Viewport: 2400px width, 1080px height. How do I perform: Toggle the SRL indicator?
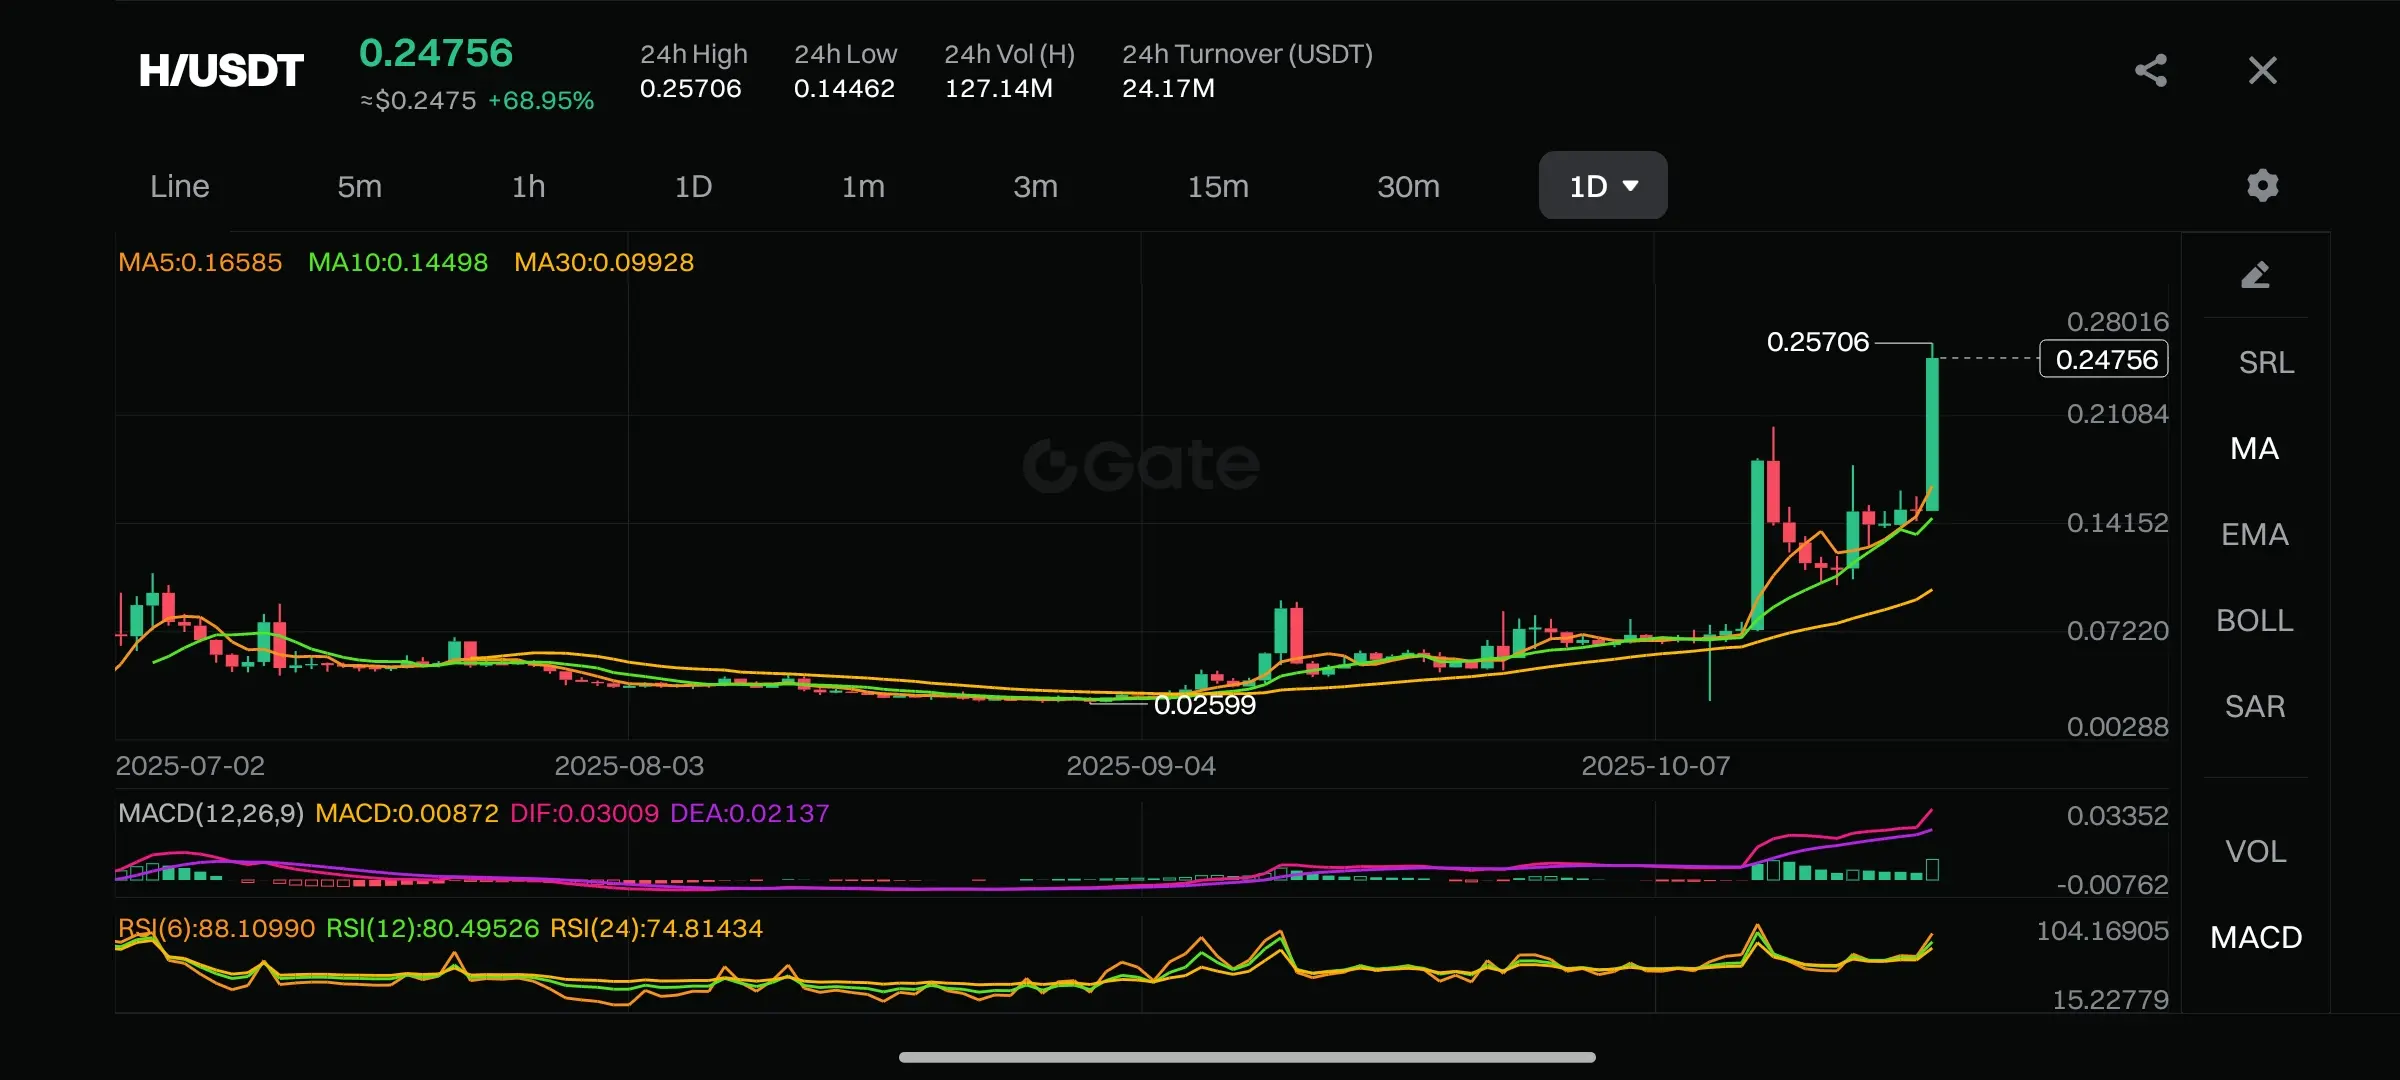2266,362
